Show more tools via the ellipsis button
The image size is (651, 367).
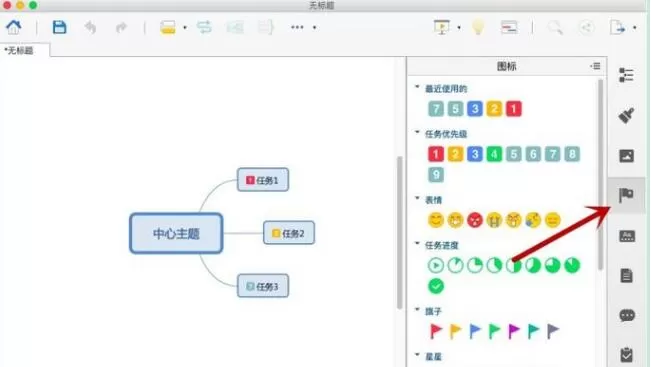297,27
